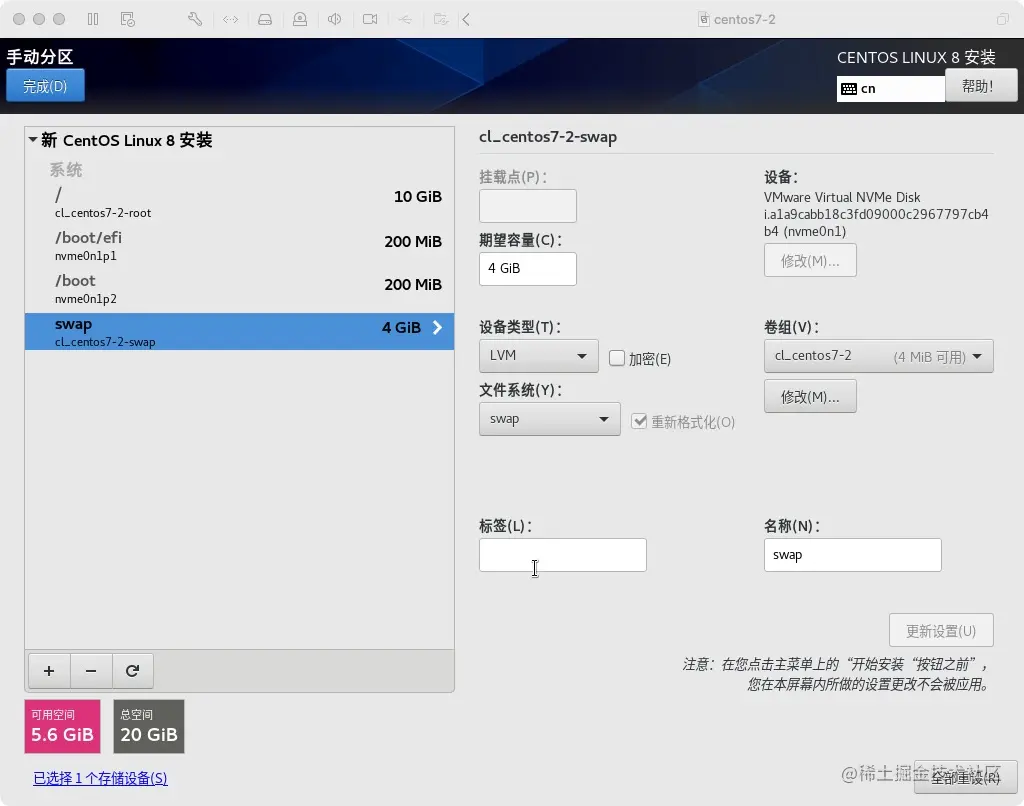
Task: Click the 系统 section label
Action: (x=66, y=170)
